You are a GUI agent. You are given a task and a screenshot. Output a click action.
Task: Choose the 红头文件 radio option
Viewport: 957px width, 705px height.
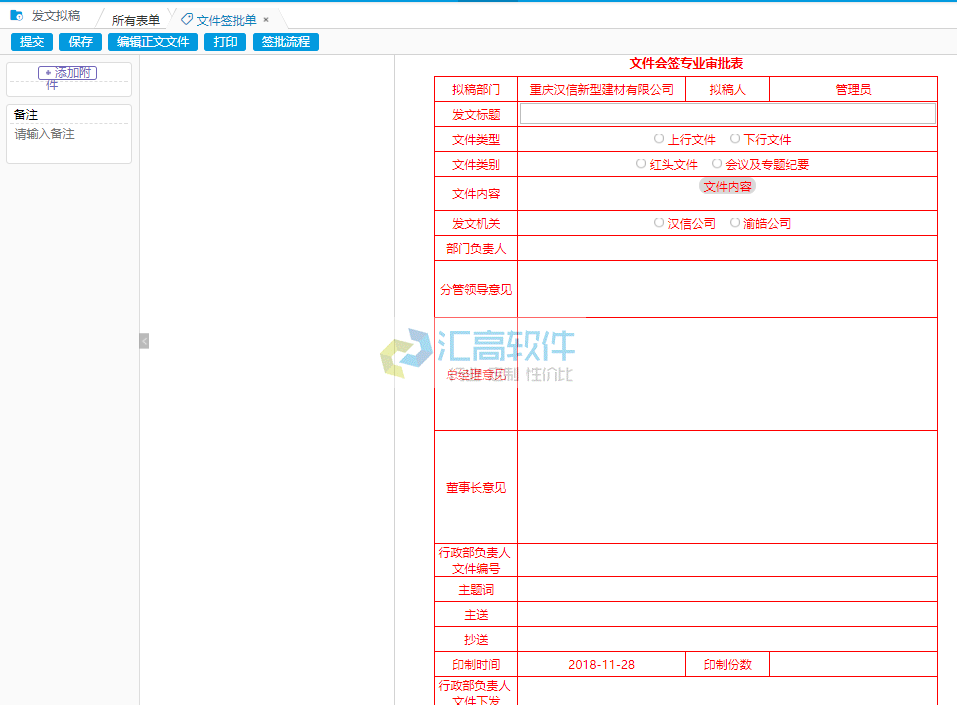click(641, 164)
